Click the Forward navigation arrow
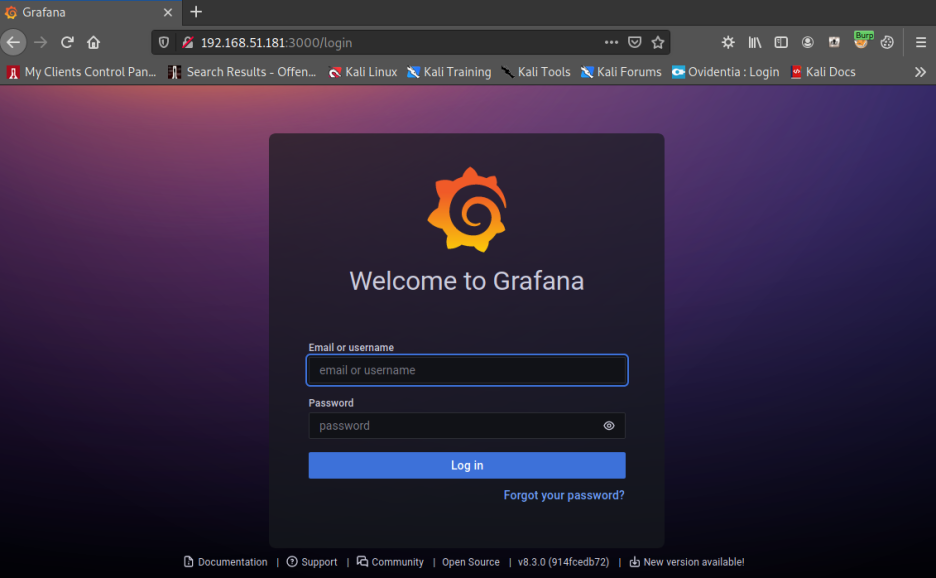 [x=41, y=42]
